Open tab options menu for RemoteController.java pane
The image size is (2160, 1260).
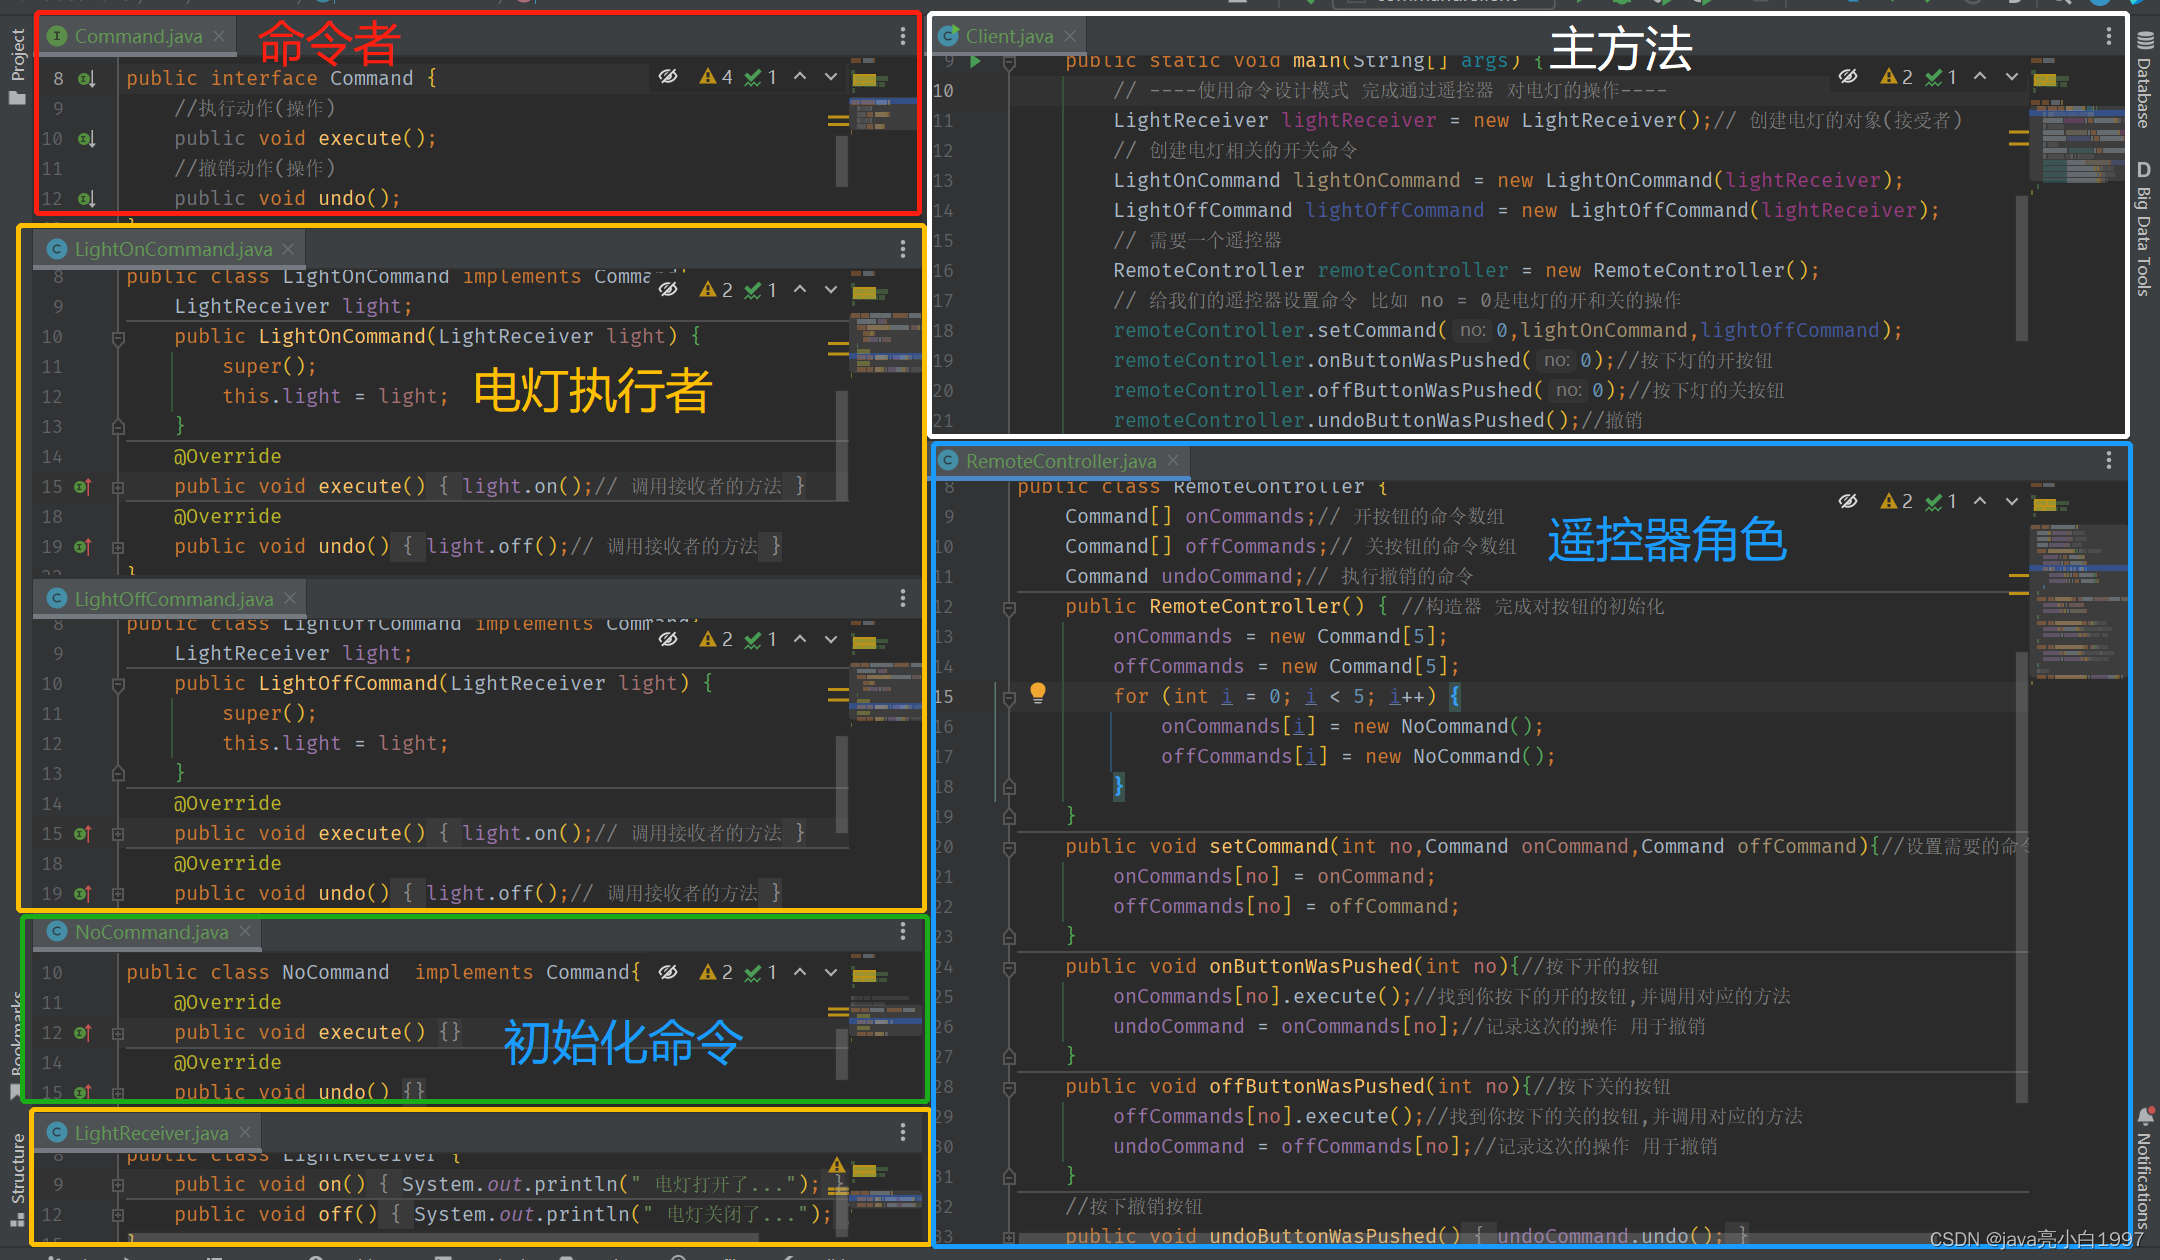2109,460
